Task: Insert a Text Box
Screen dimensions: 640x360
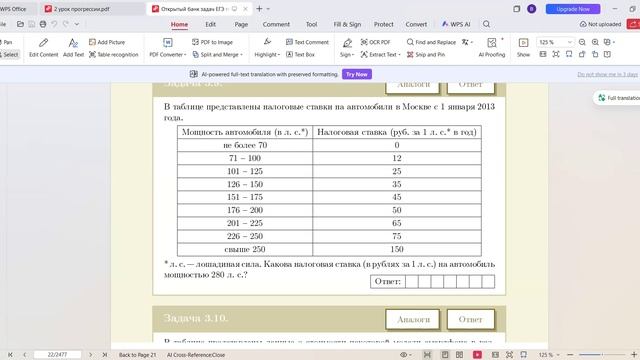Action: 300,54
